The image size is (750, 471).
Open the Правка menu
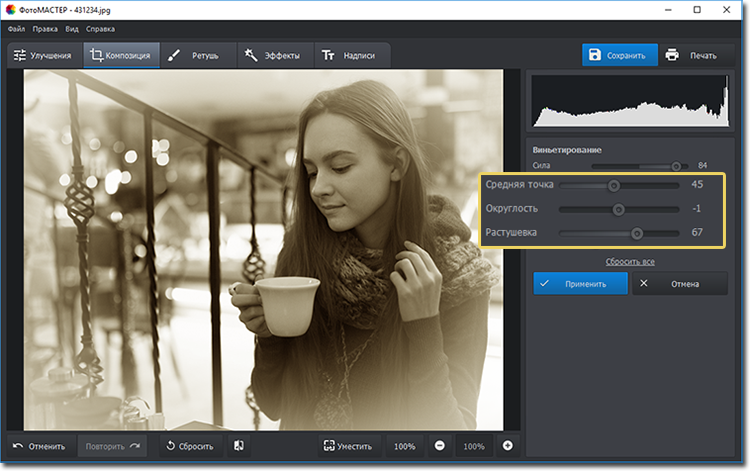coord(45,29)
